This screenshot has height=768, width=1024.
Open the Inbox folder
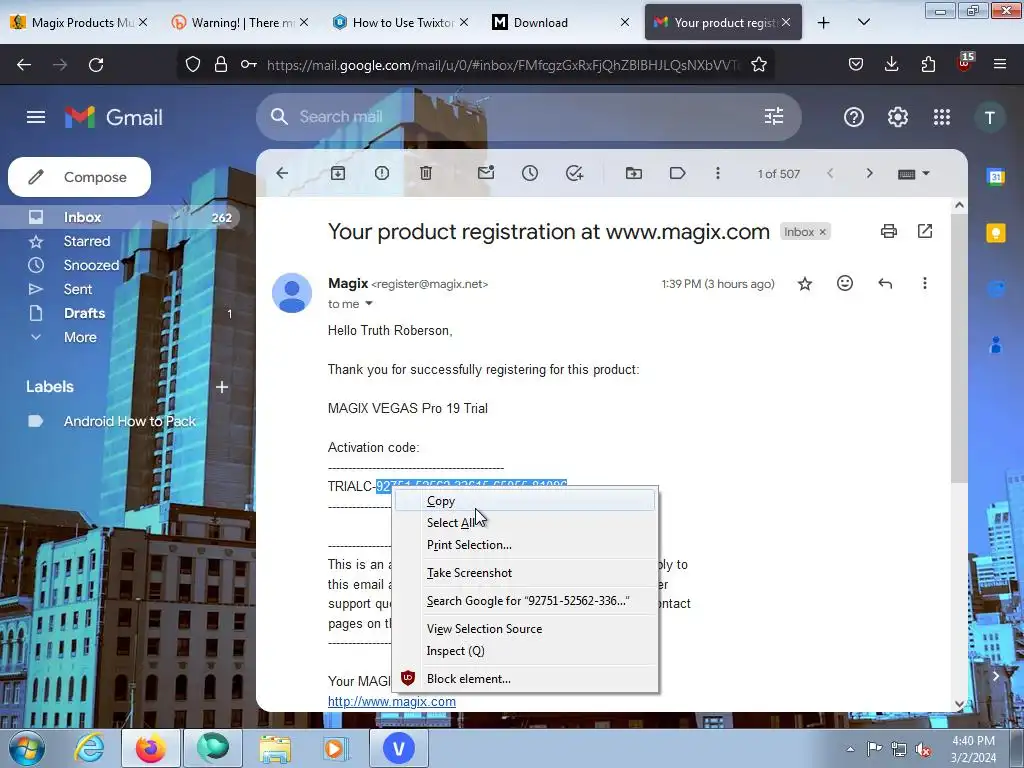point(120,217)
